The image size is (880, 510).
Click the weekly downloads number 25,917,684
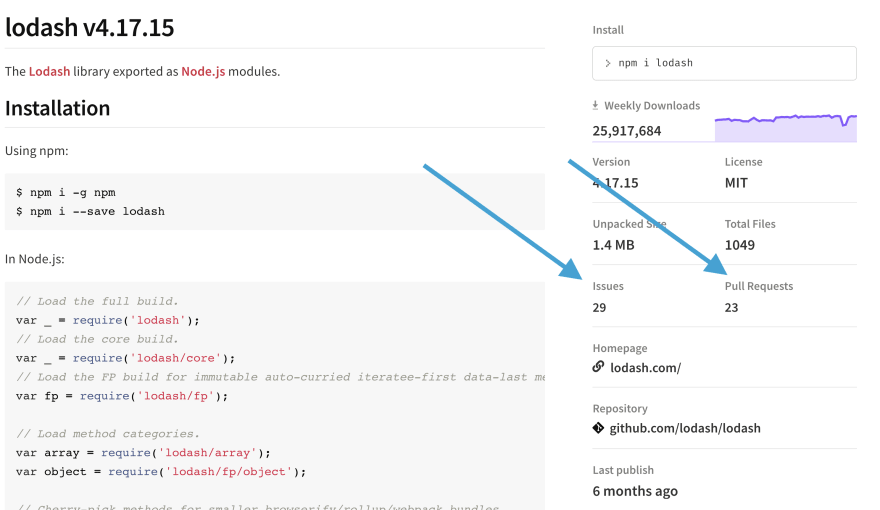point(627,131)
